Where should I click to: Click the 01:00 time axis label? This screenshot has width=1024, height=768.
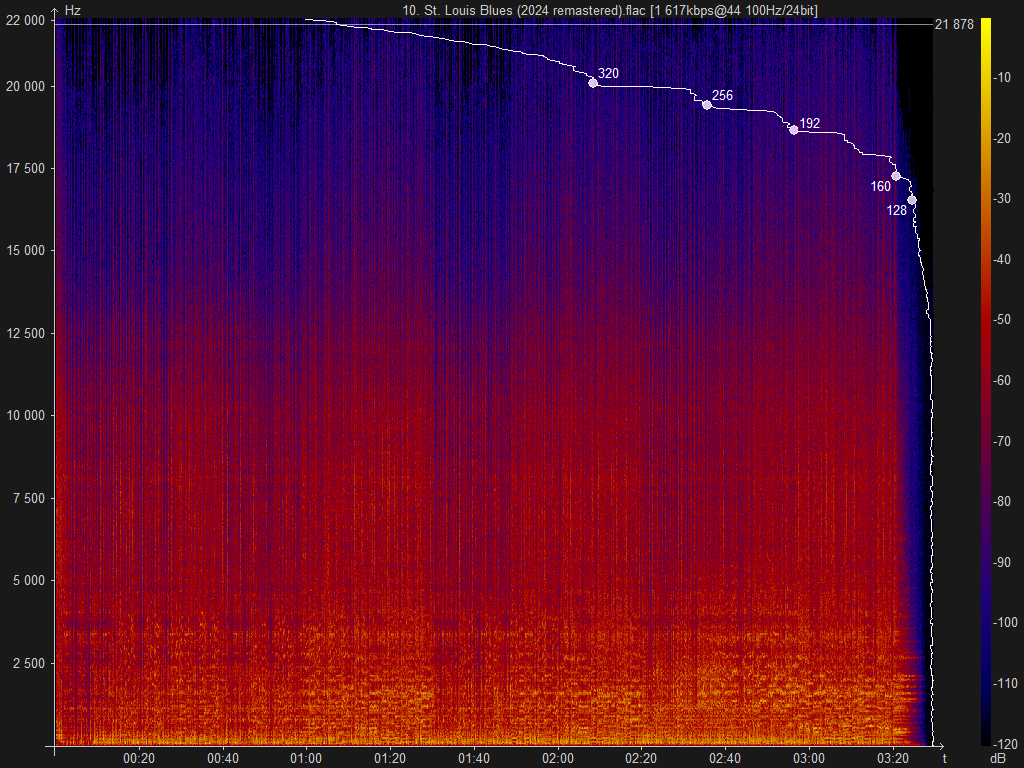point(306,759)
